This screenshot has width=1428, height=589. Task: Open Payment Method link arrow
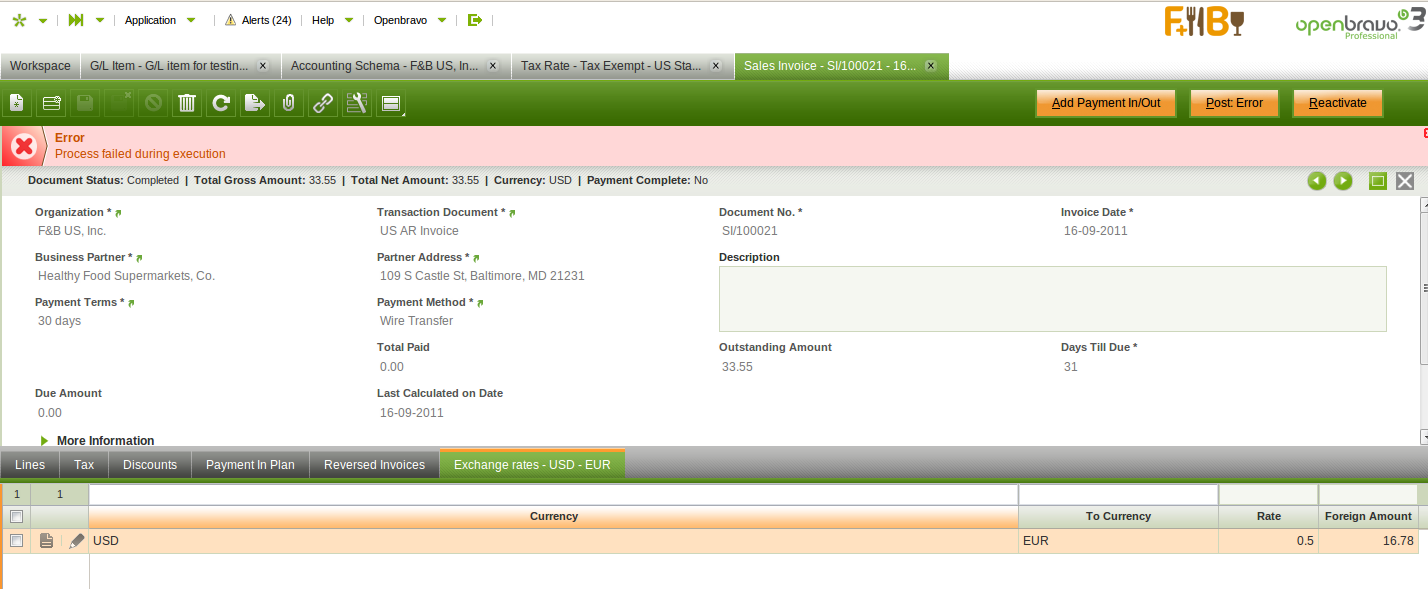click(x=480, y=303)
